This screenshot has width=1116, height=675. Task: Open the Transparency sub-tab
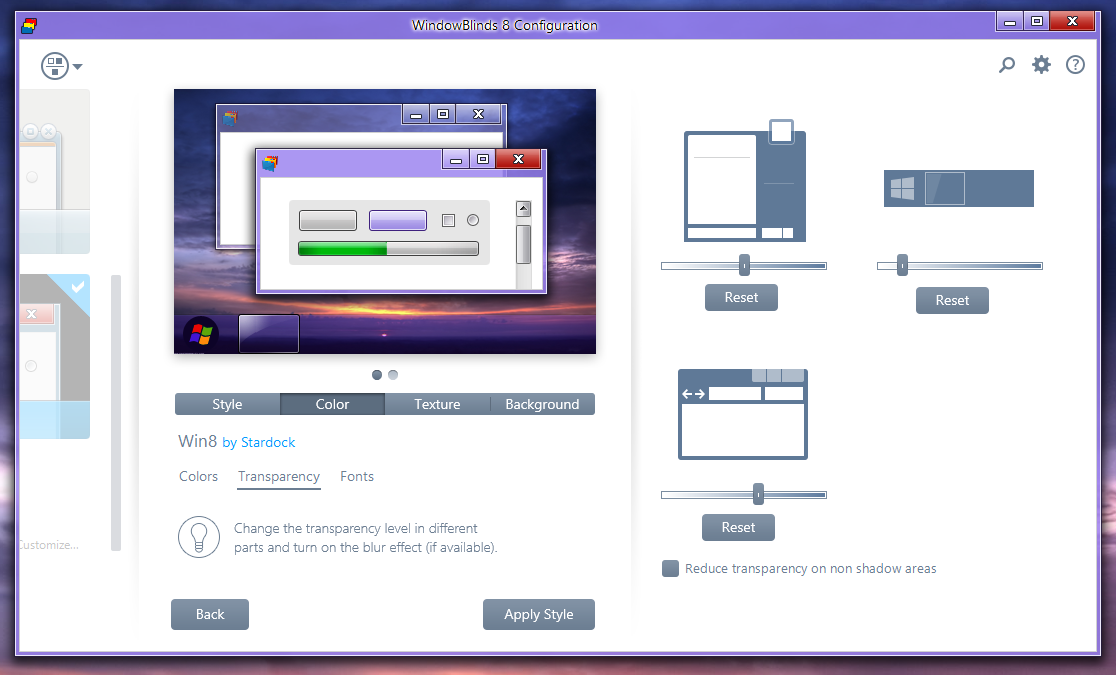(x=279, y=476)
